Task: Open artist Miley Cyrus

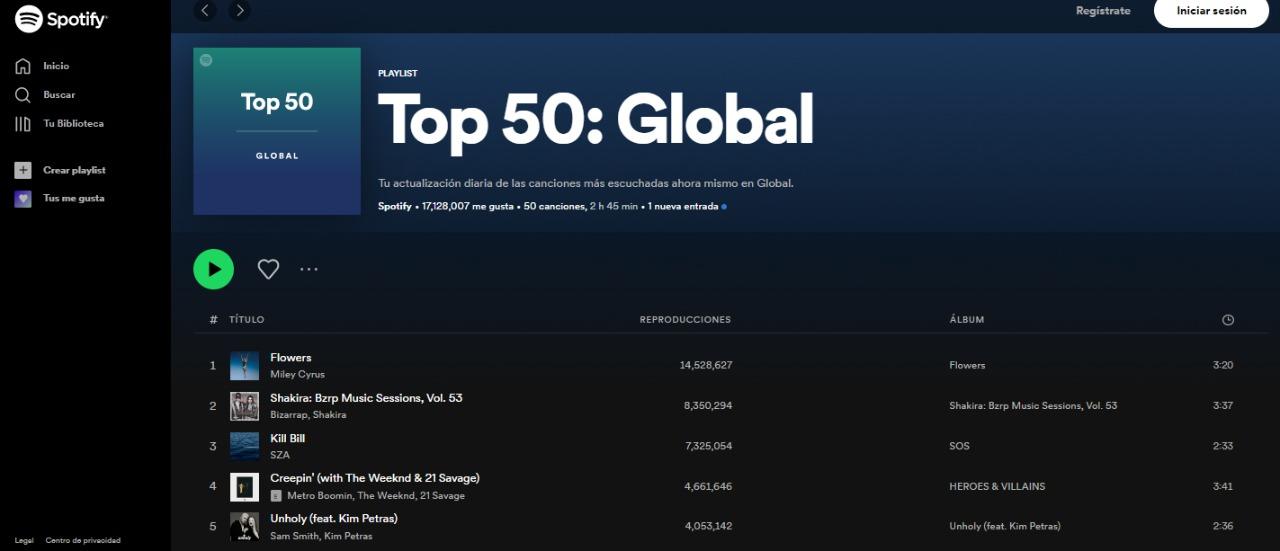Action: [297, 375]
